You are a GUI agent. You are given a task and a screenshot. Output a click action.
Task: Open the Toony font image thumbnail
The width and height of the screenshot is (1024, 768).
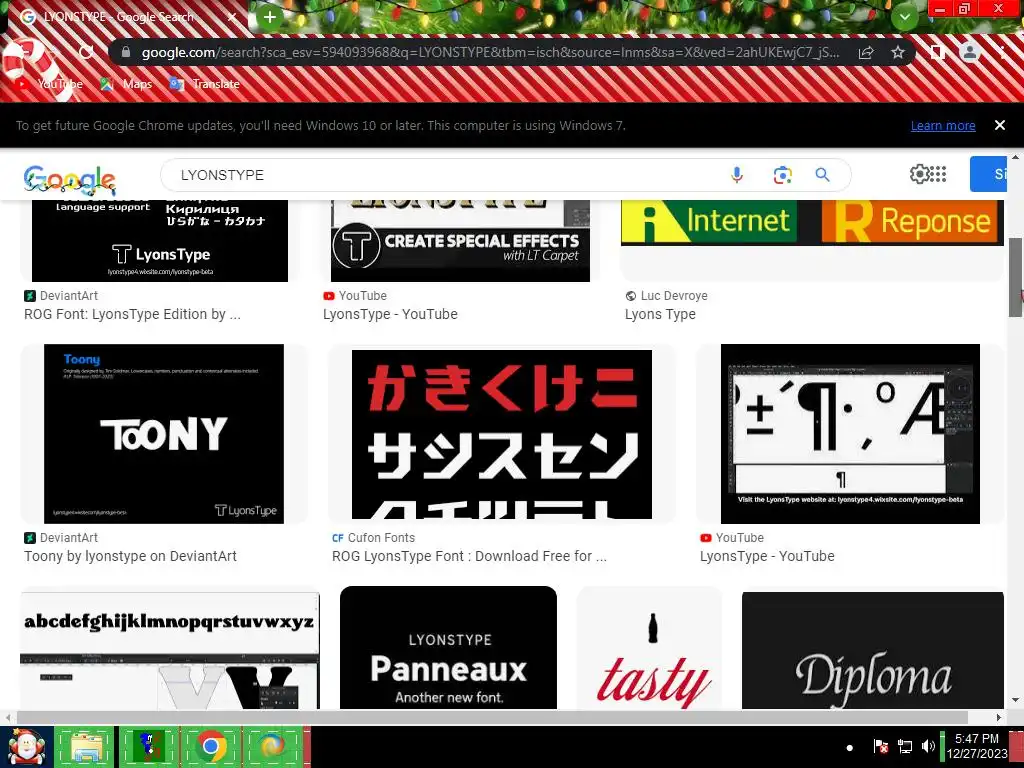tap(164, 434)
